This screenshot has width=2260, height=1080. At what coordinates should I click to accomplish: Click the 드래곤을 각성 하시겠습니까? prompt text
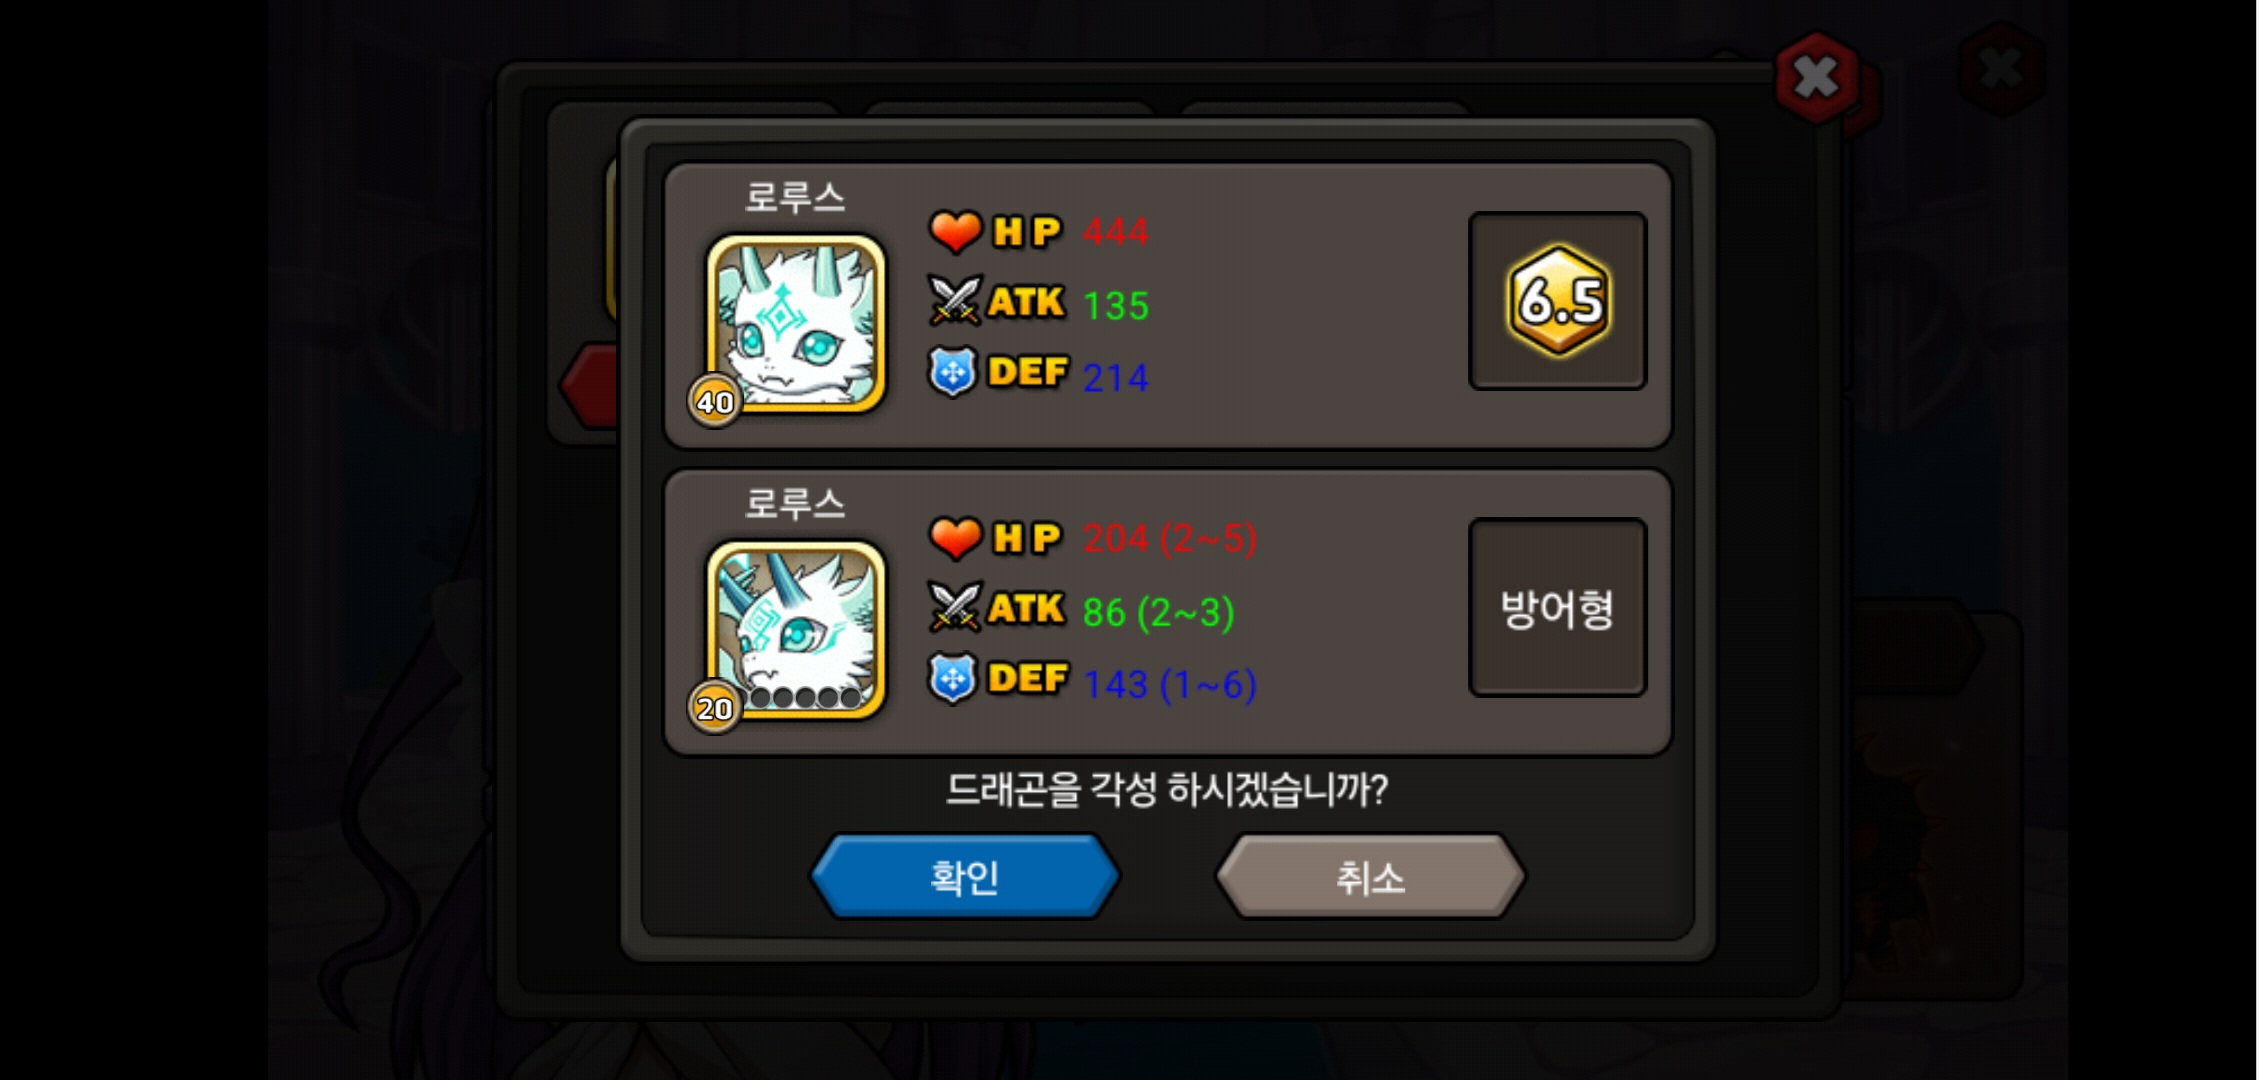click(x=1167, y=789)
